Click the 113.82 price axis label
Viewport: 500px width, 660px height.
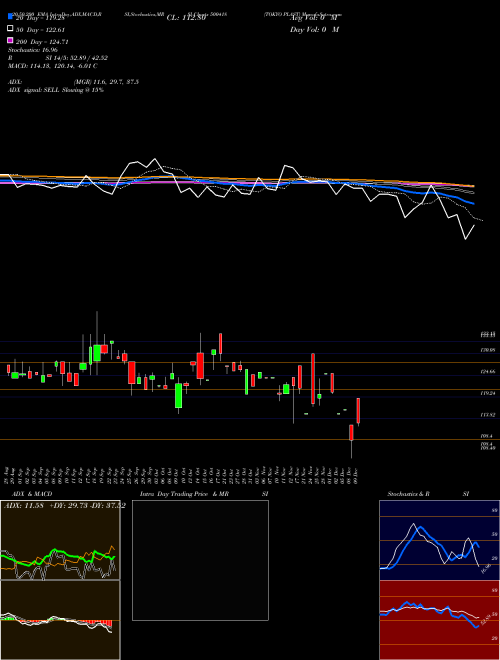tap(488, 415)
